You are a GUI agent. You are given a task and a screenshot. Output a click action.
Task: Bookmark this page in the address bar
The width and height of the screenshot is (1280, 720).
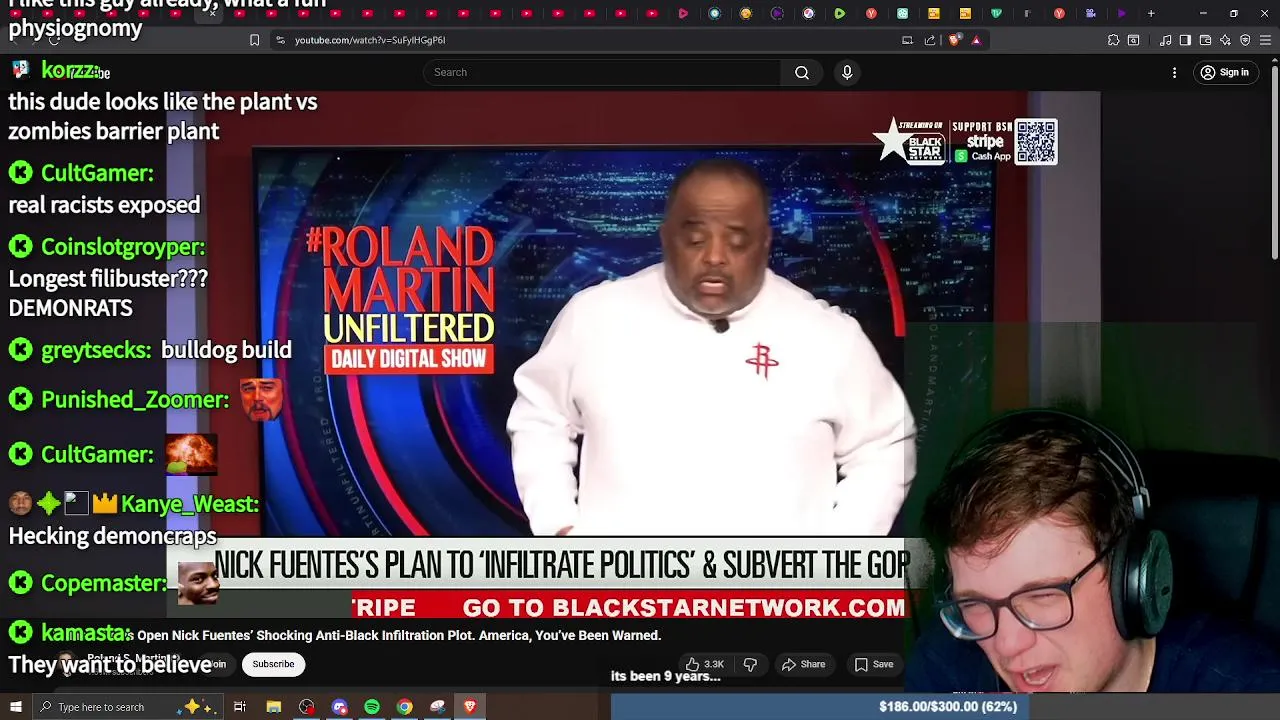tap(254, 40)
